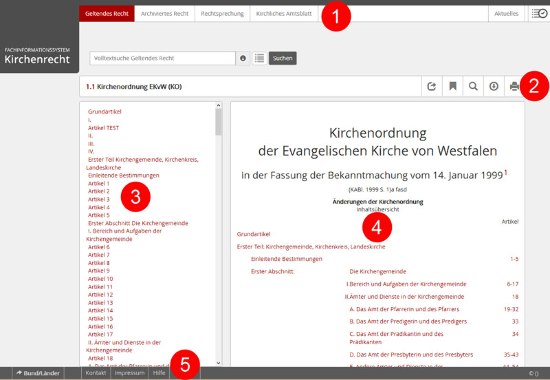The width and height of the screenshot is (550, 380).
Task: Open the magnifier search-in-document icon
Action: tap(473, 86)
